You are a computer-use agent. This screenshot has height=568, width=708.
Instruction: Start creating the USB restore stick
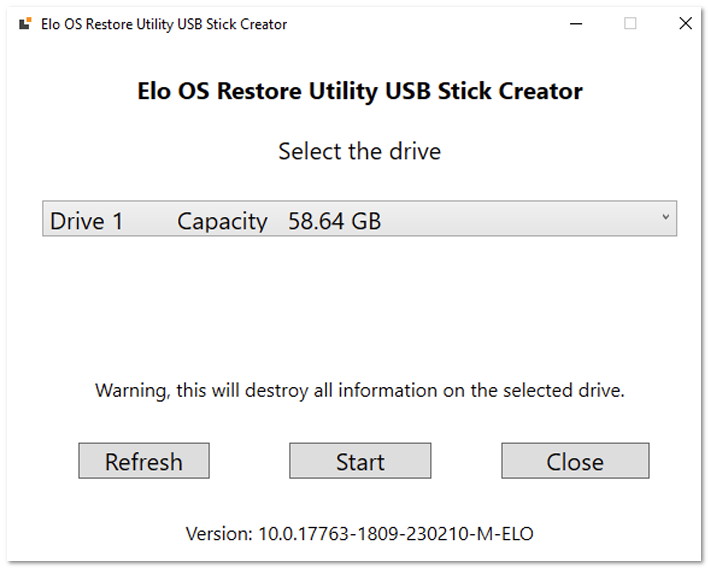point(360,461)
